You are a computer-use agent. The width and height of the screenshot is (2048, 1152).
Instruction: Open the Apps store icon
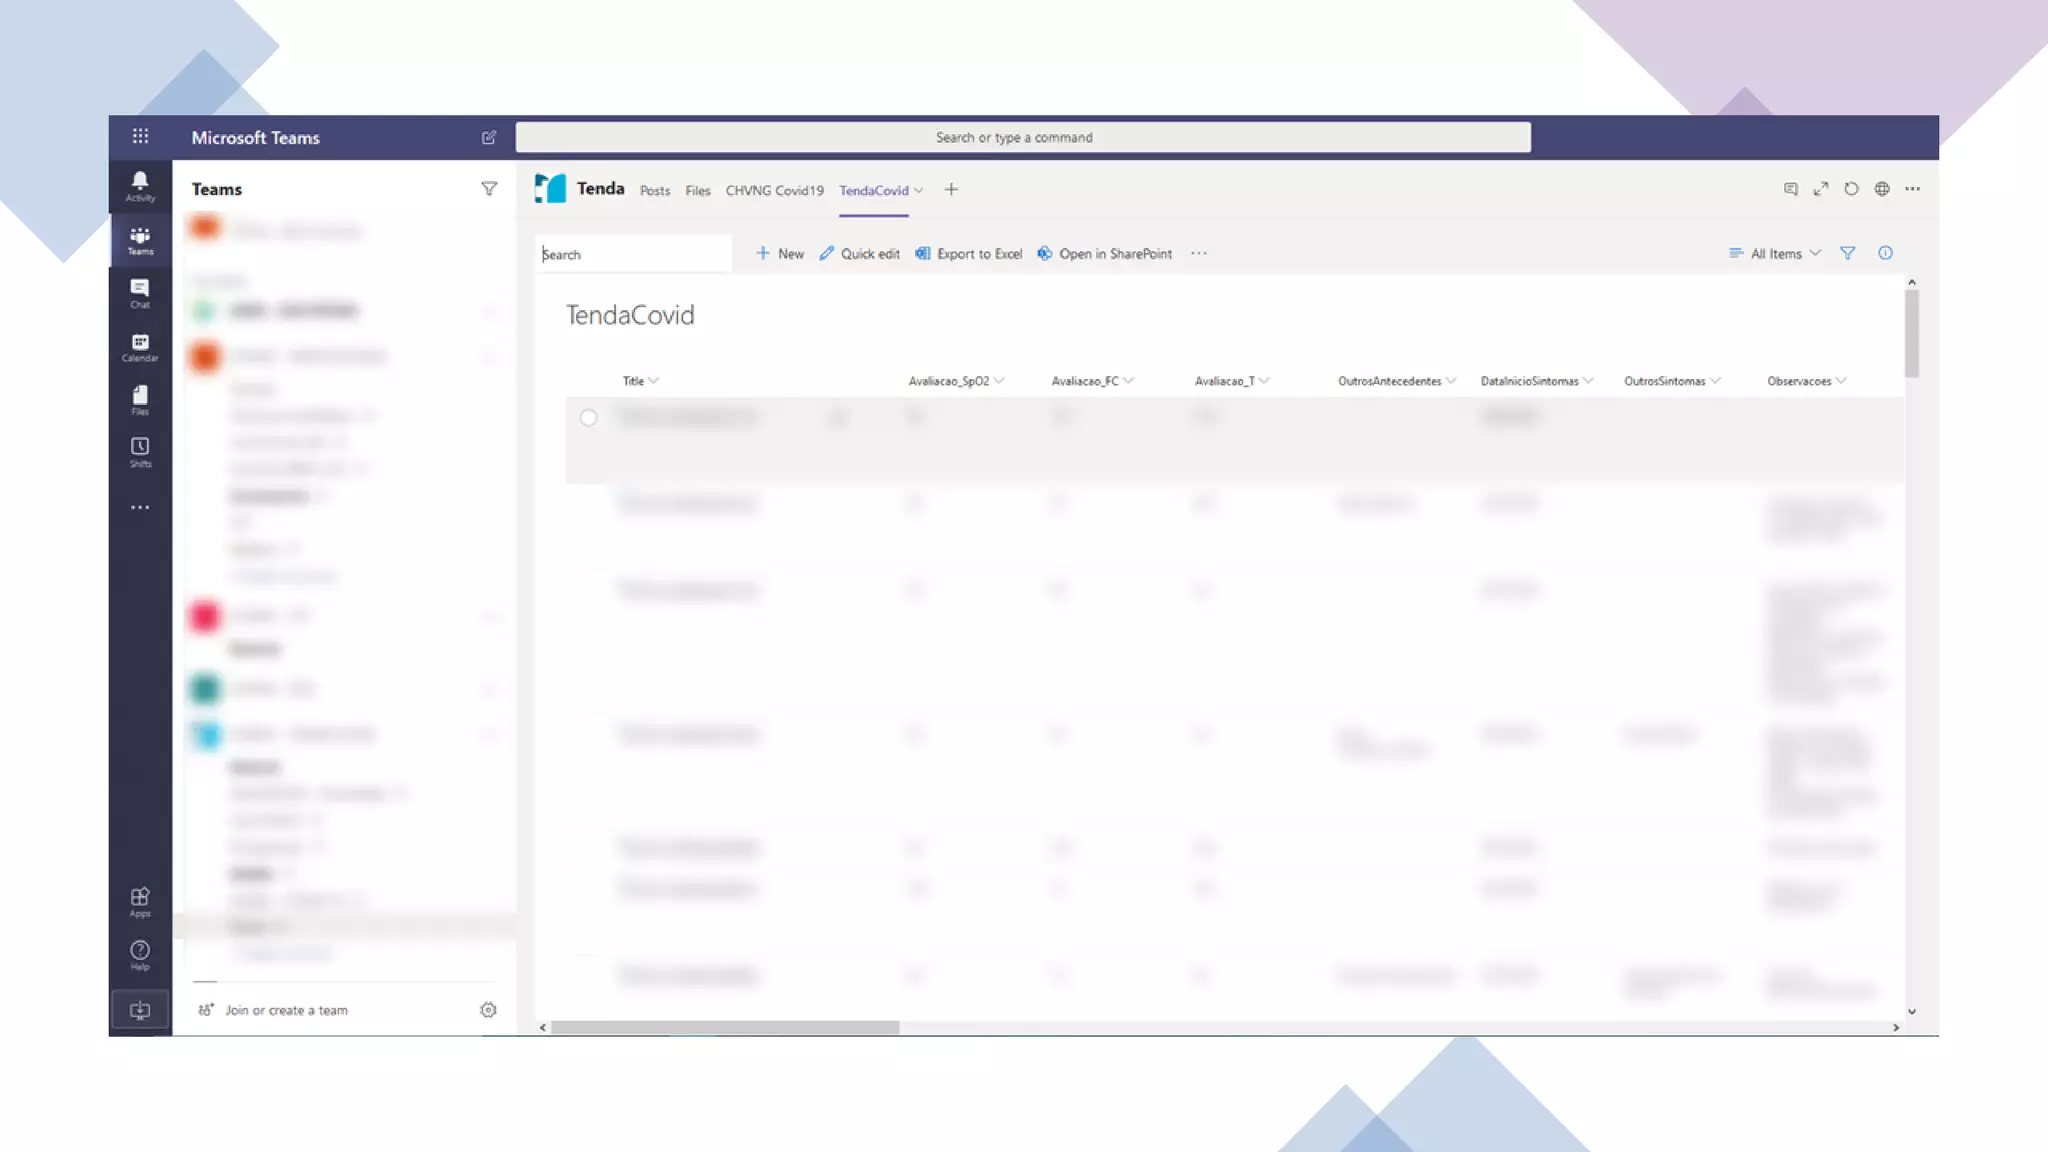tap(140, 901)
